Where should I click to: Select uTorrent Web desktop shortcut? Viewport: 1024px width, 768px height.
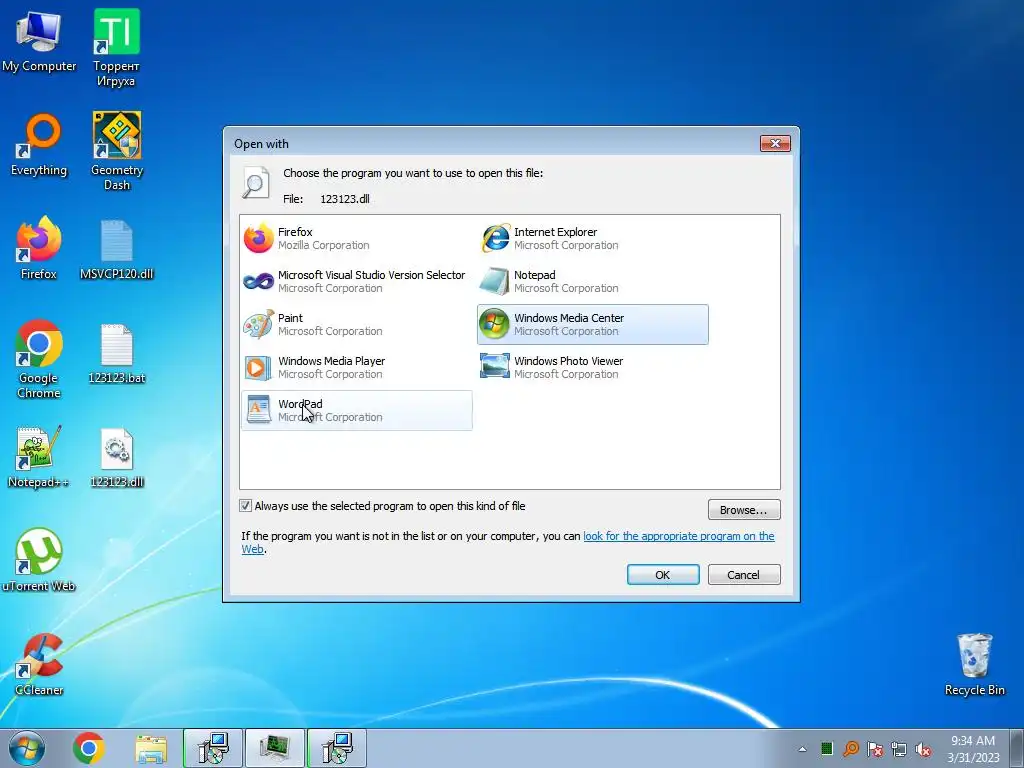click(39, 560)
